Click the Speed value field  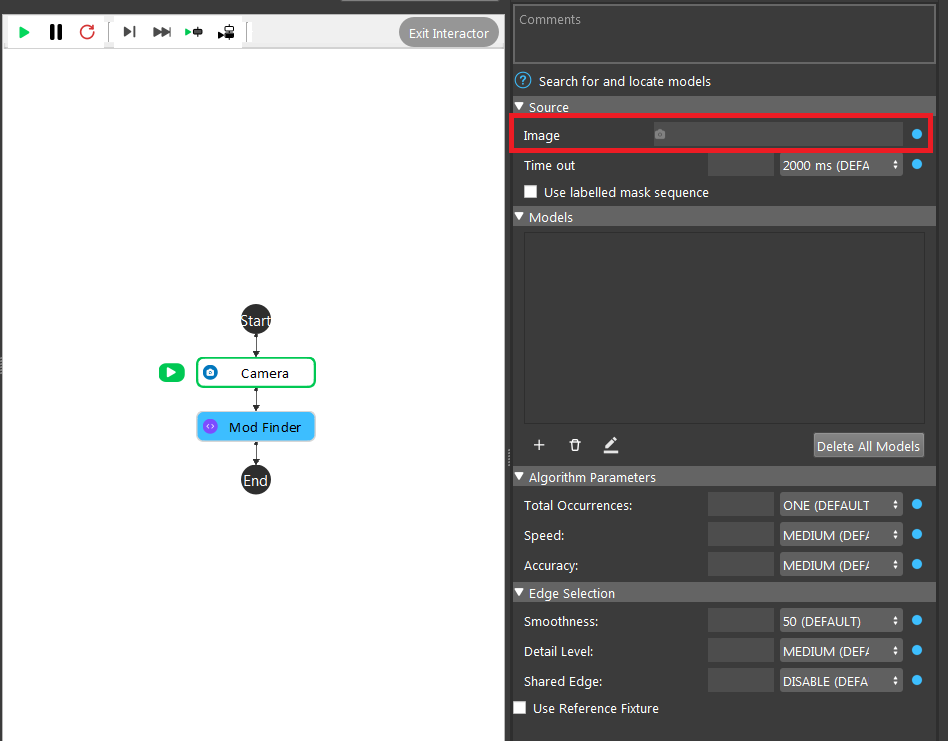tap(741, 535)
